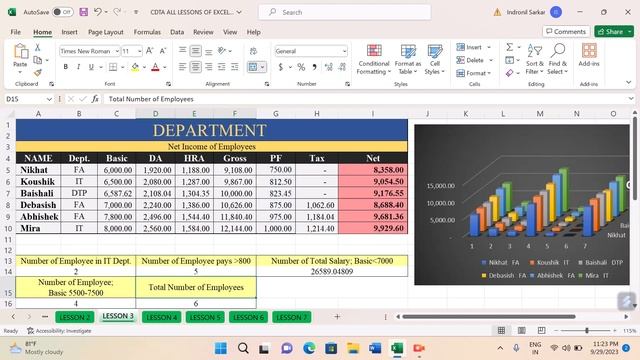This screenshot has height=360, width=640.
Task: Cut selection with scissors icon
Action: point(38,47)
